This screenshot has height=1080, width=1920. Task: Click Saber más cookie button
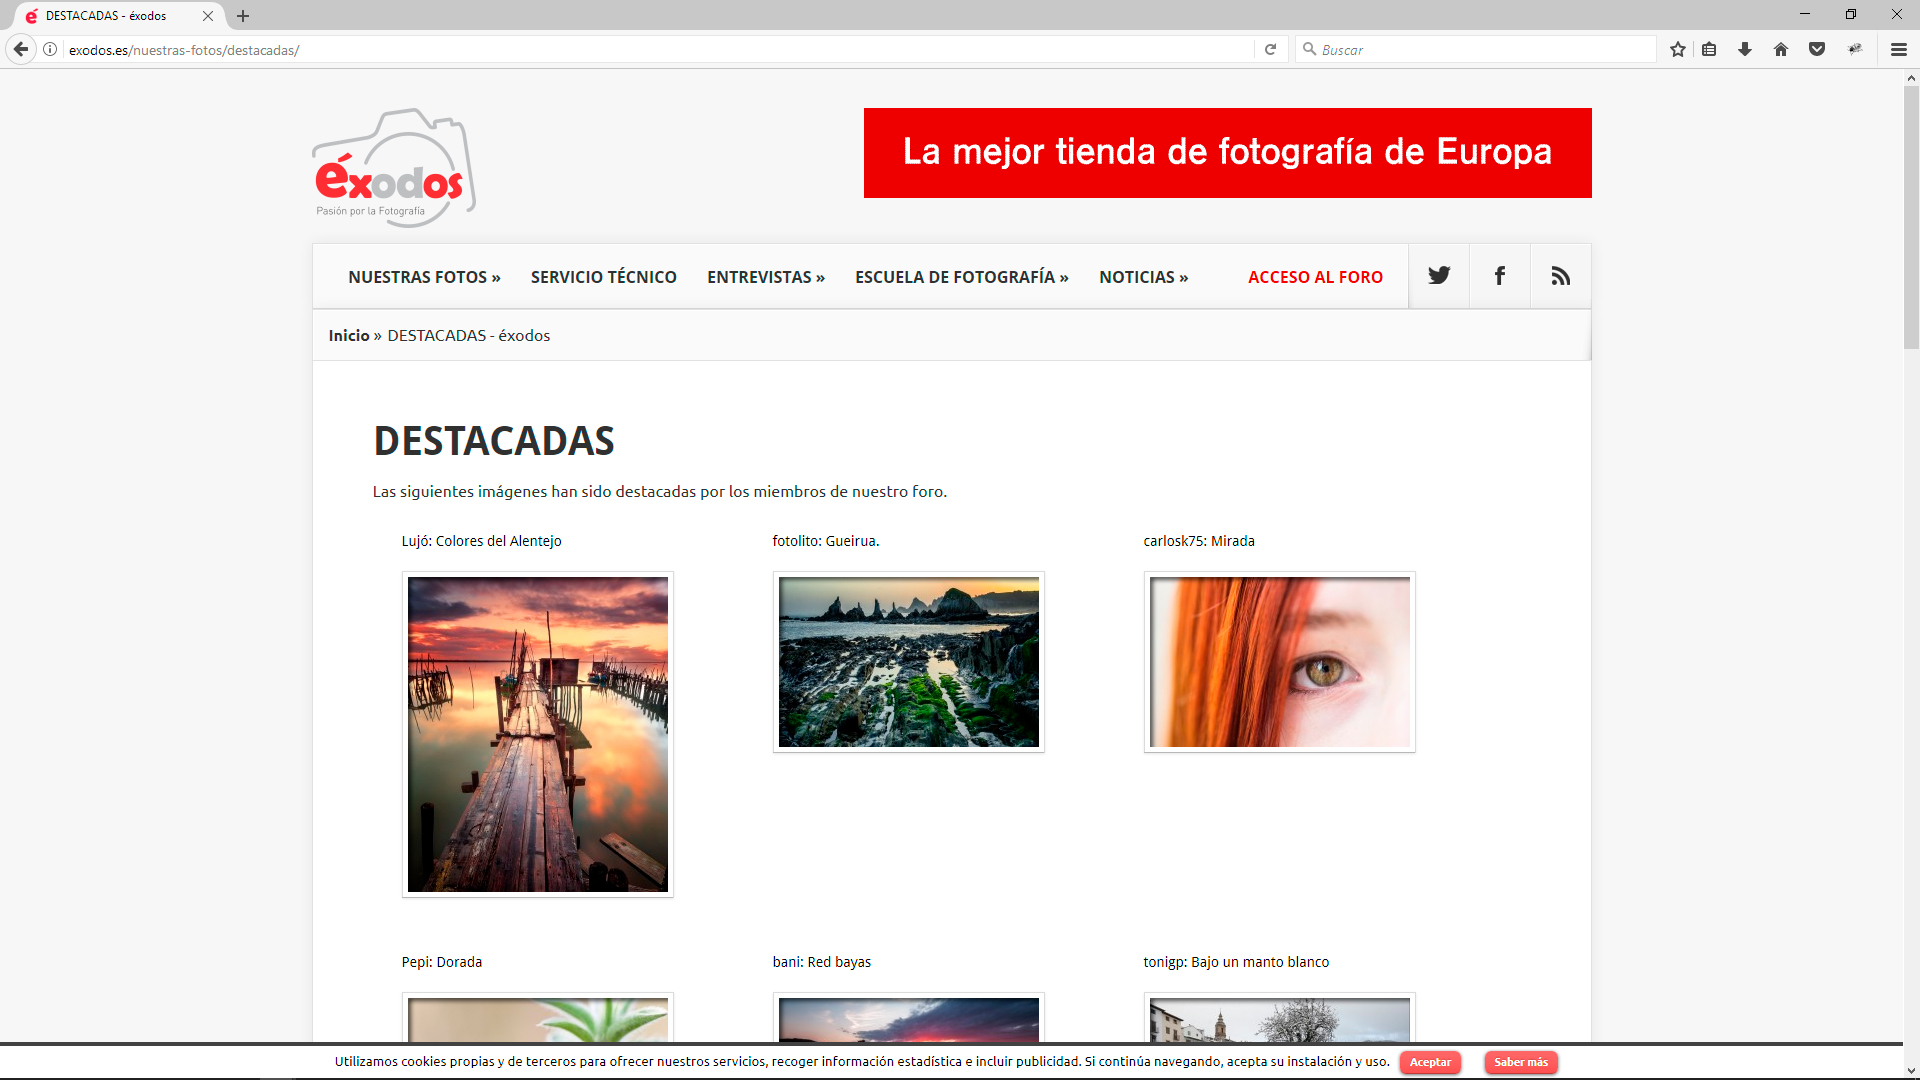tap(1521, 1062)
